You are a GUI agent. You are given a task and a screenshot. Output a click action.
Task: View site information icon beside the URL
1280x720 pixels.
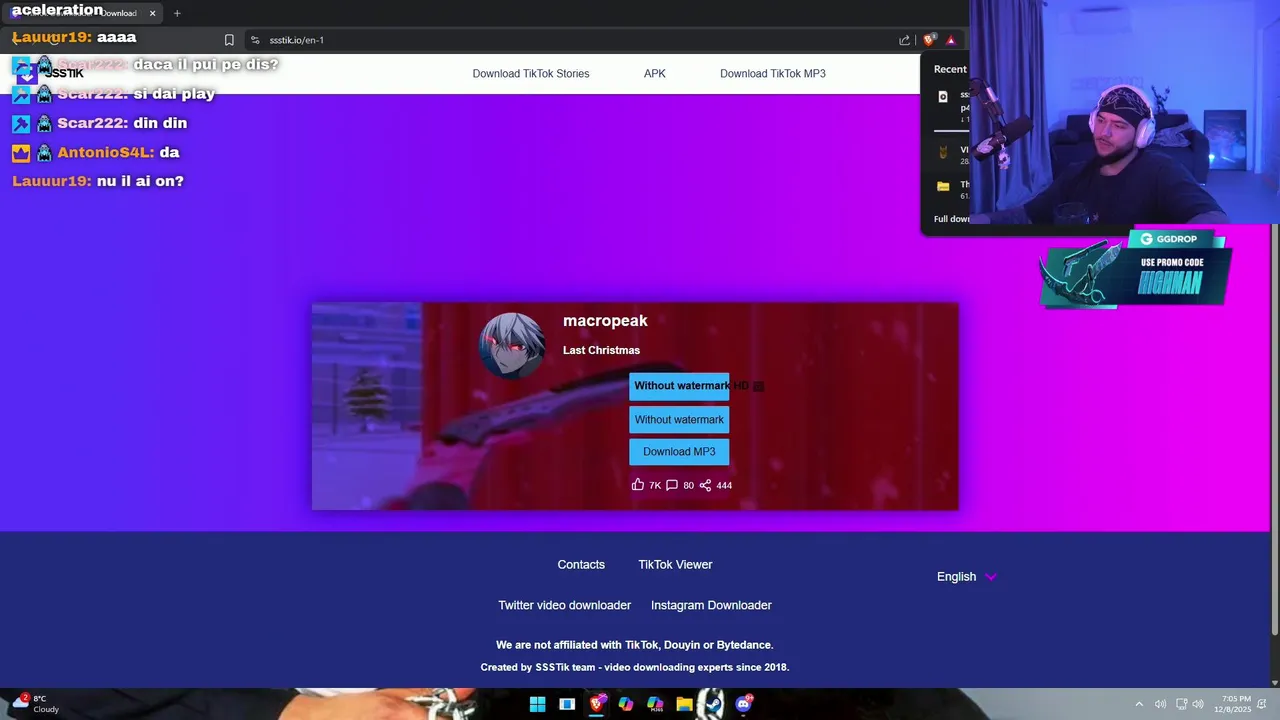click(255, 40)
